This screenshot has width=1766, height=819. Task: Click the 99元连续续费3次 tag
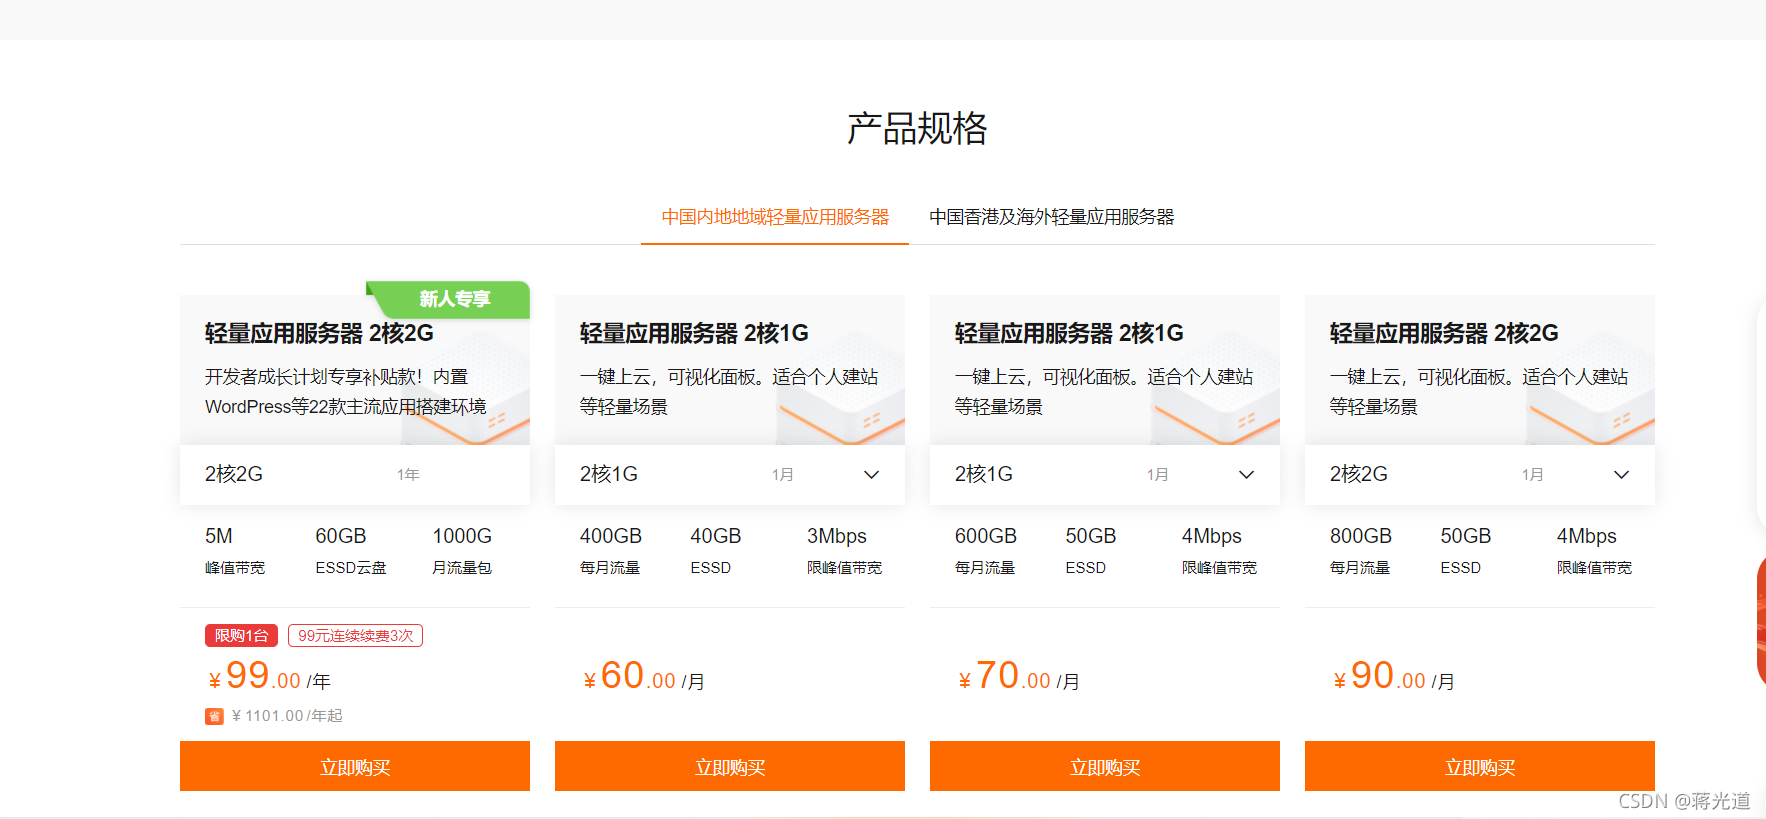pyautogui.click(x=355, y=636)
